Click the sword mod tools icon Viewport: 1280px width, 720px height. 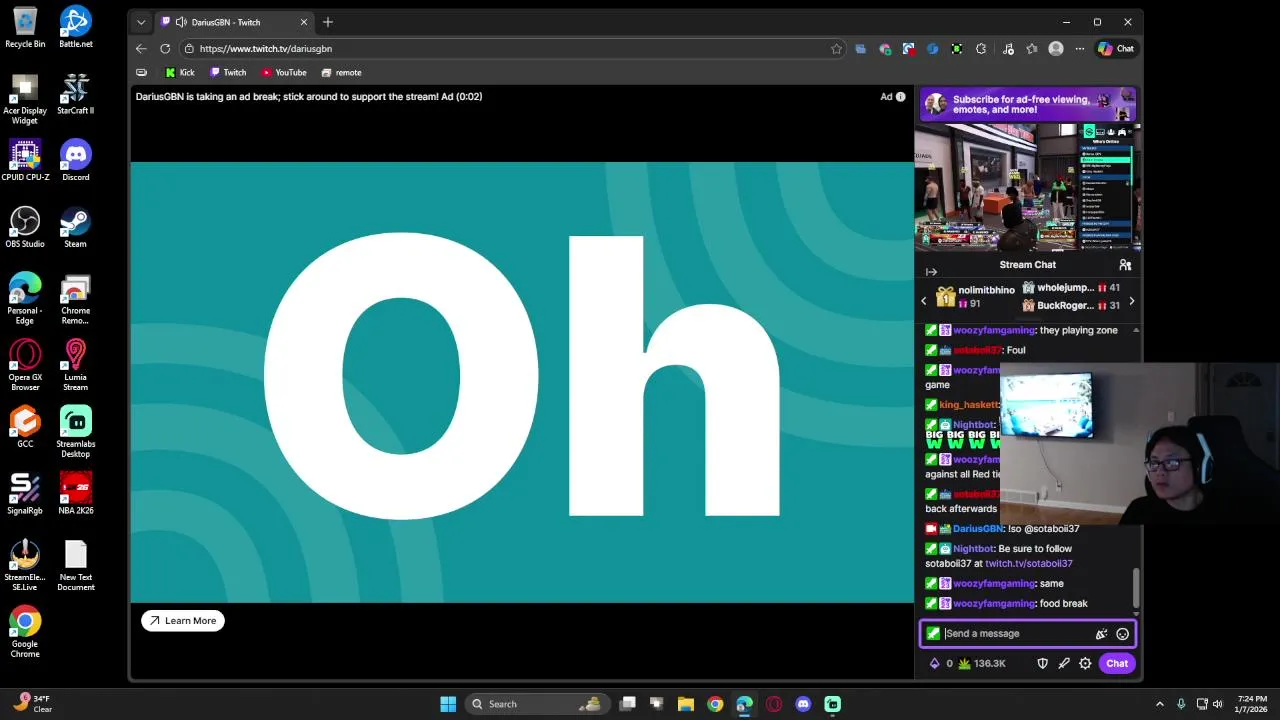[x=1064, y=663]
